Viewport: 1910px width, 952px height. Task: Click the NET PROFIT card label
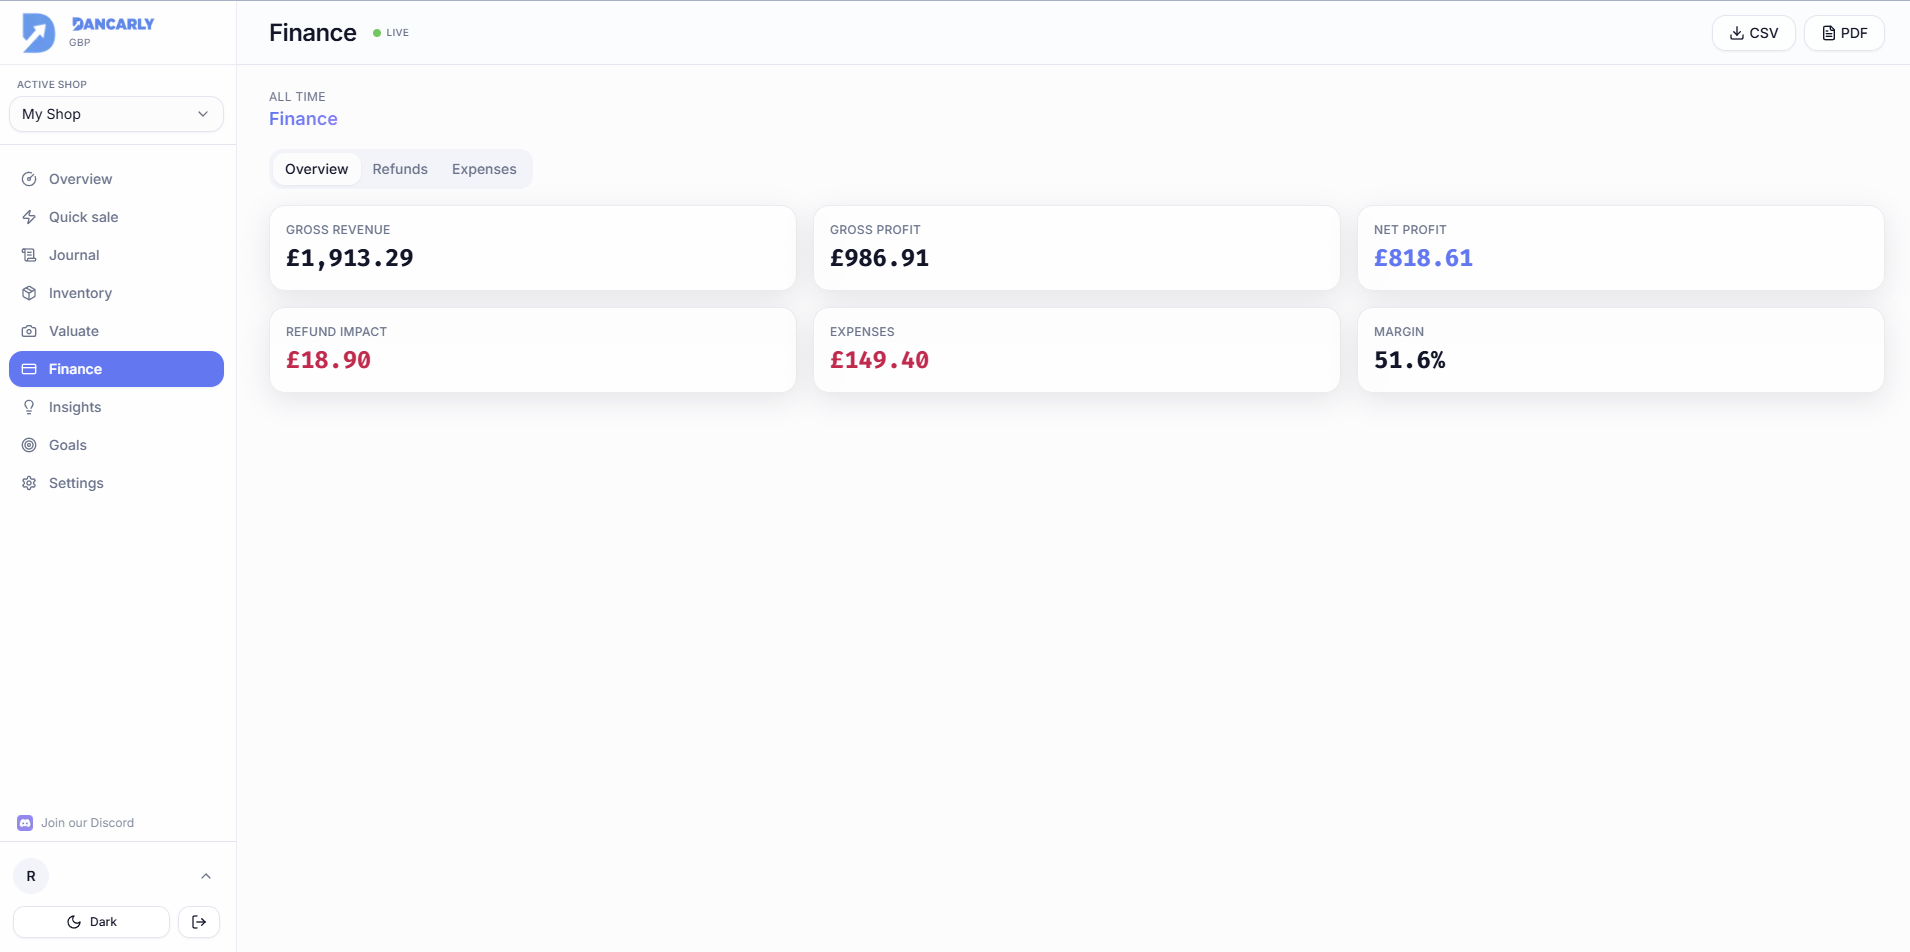pos(1410,230)
